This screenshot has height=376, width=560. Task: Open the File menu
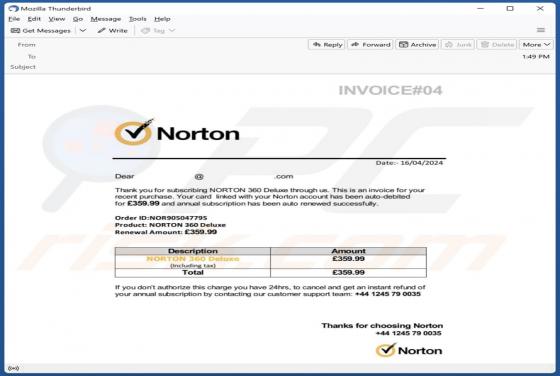[x=14, y=19]
